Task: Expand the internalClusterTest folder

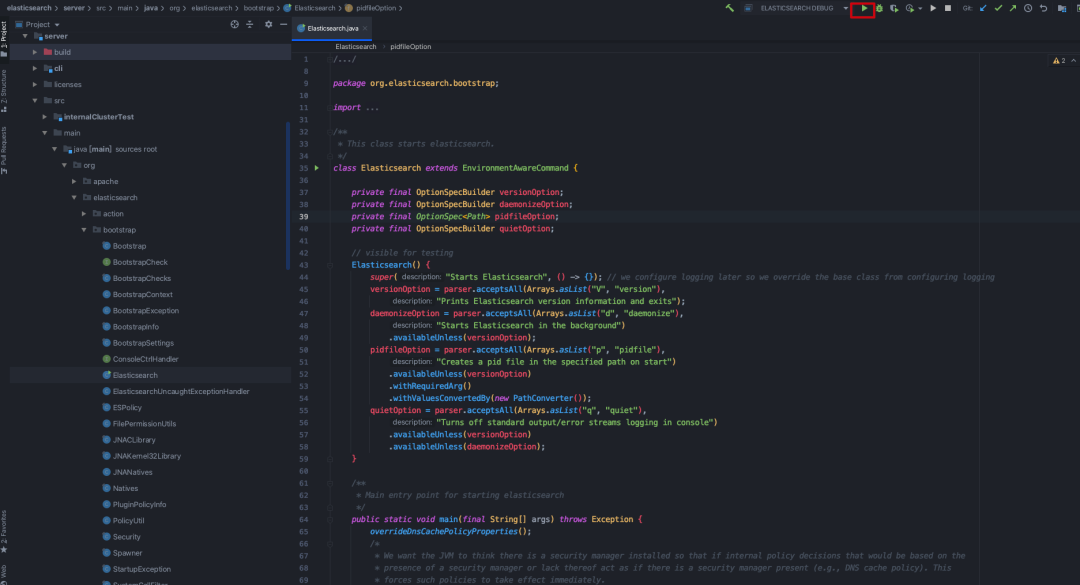Action: (45, 117)
